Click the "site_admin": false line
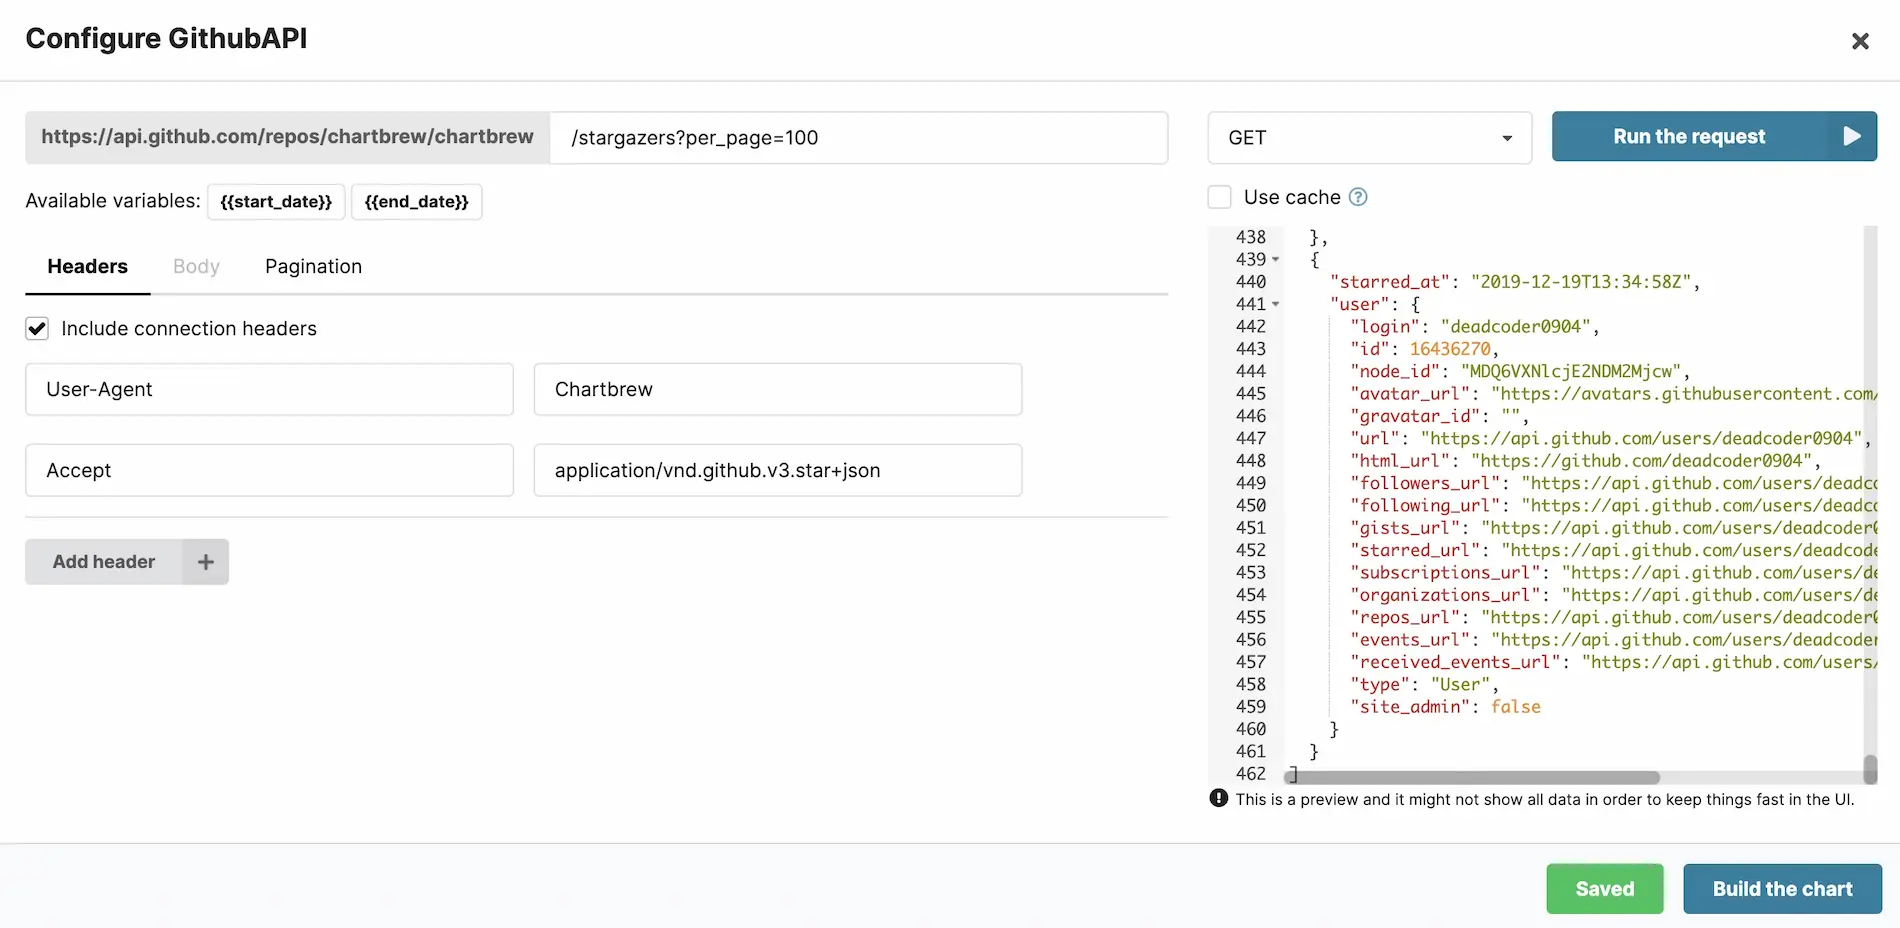The height and width of the screenshot is (928, 1900). [1445, 707]
